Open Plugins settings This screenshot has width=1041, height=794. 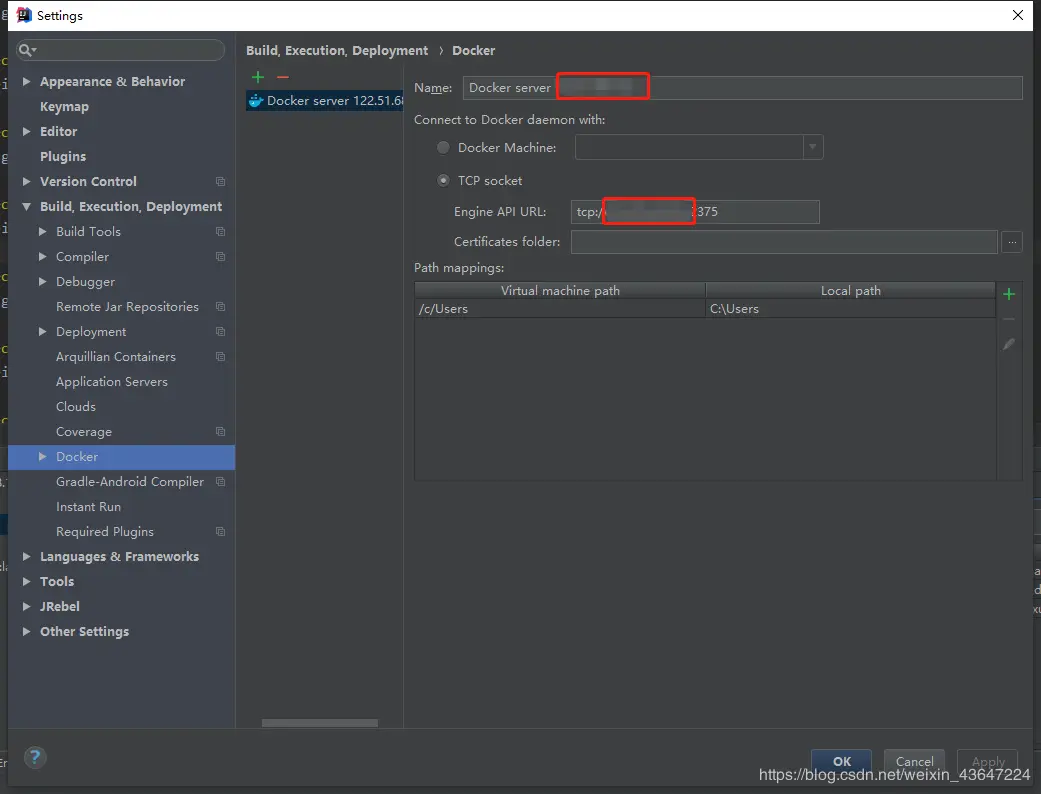coord(63,157)
